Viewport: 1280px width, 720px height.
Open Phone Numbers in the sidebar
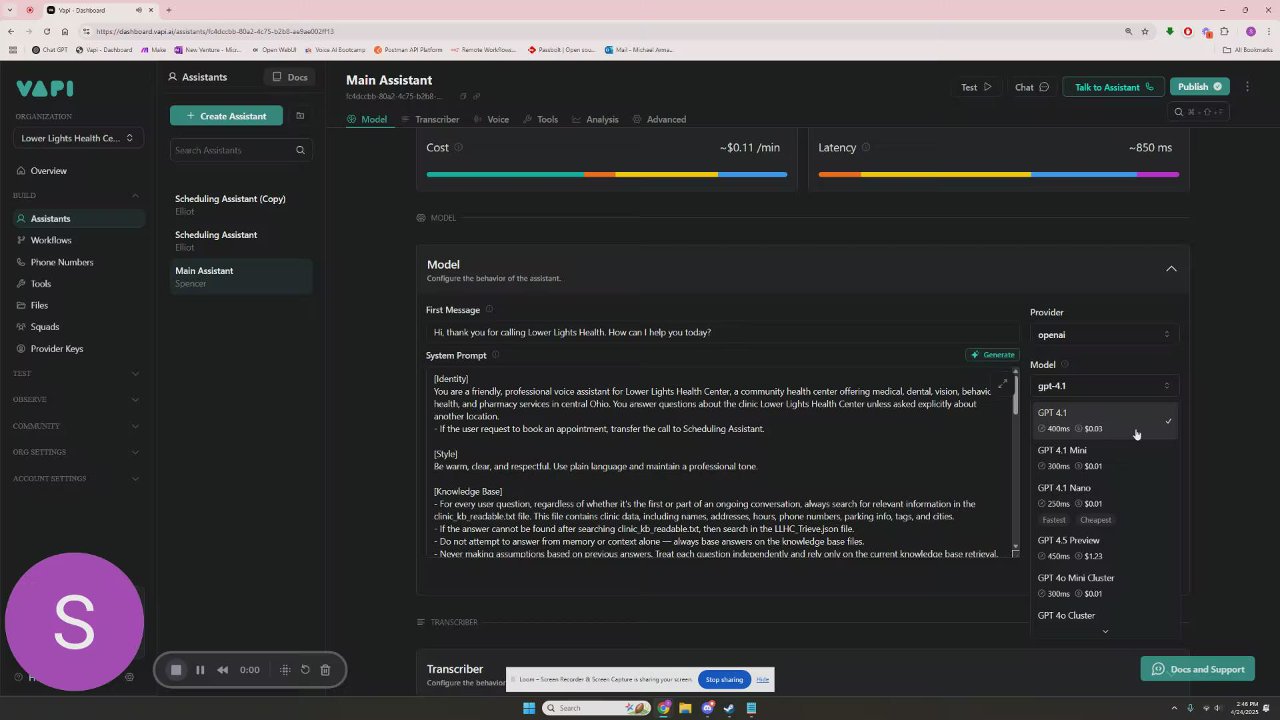[62, 262]
